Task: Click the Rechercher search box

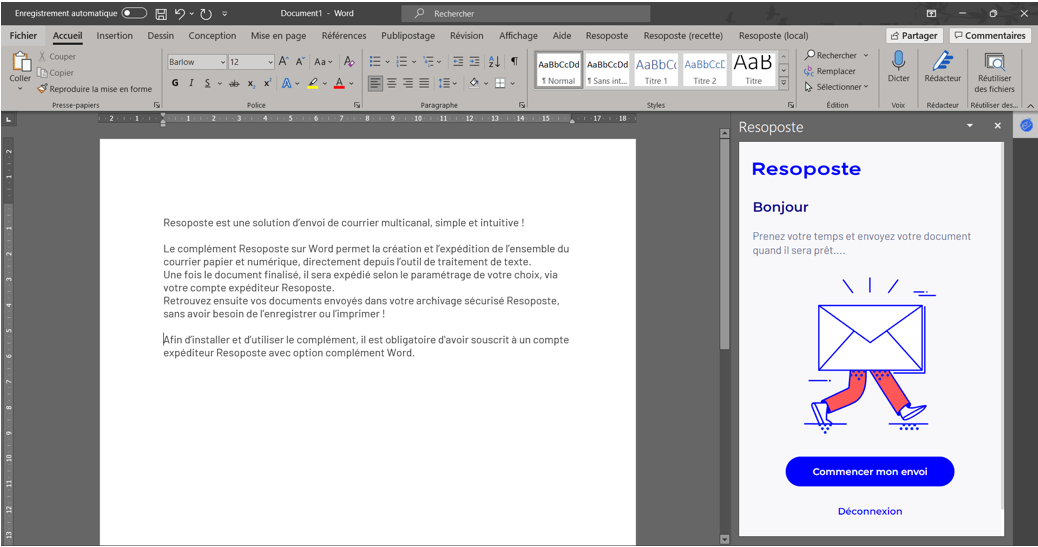Action: click(x=526, y=13)
